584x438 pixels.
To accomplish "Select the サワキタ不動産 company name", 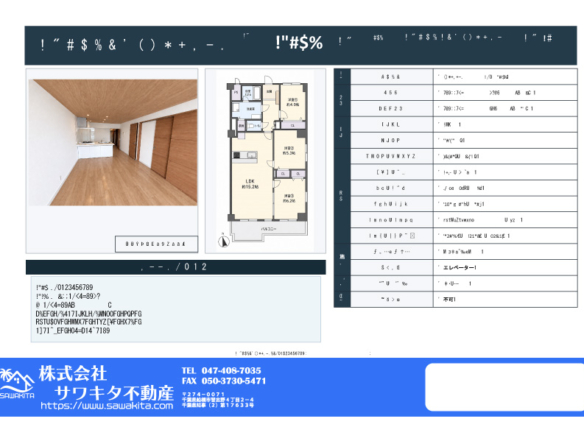I will click(x=114, y=392).
